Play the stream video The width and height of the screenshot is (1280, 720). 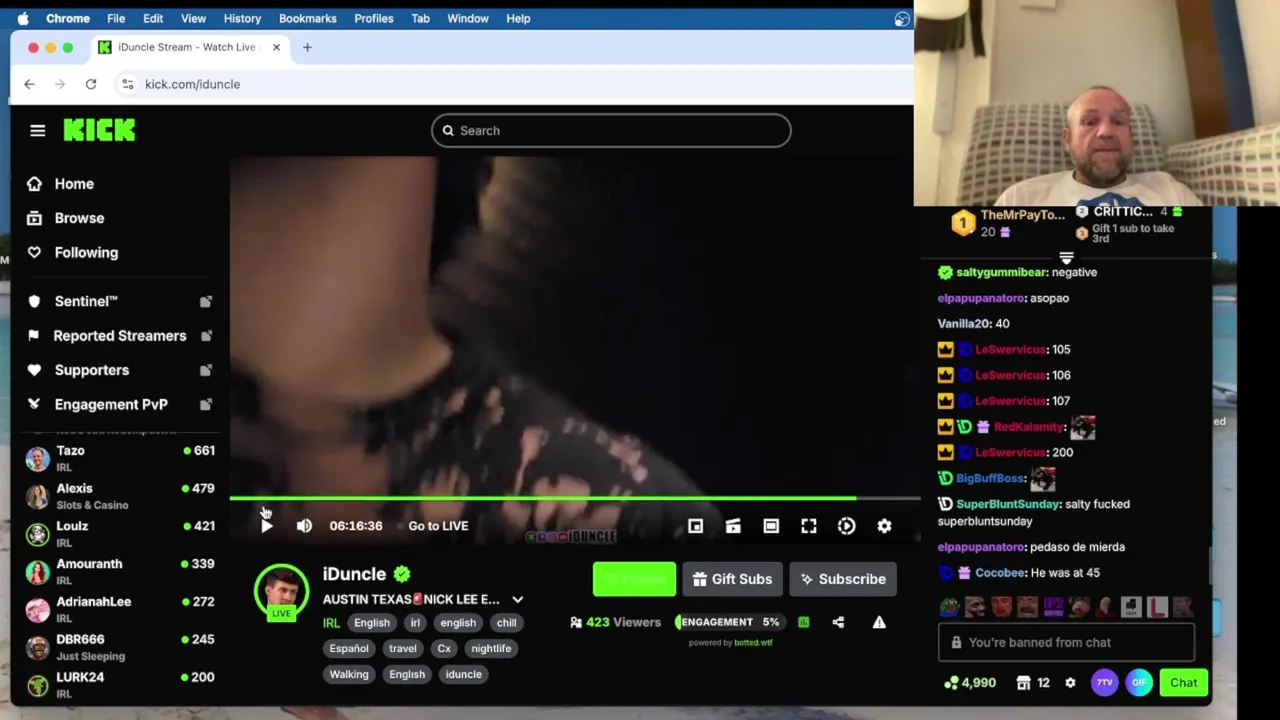pos(266,526)
